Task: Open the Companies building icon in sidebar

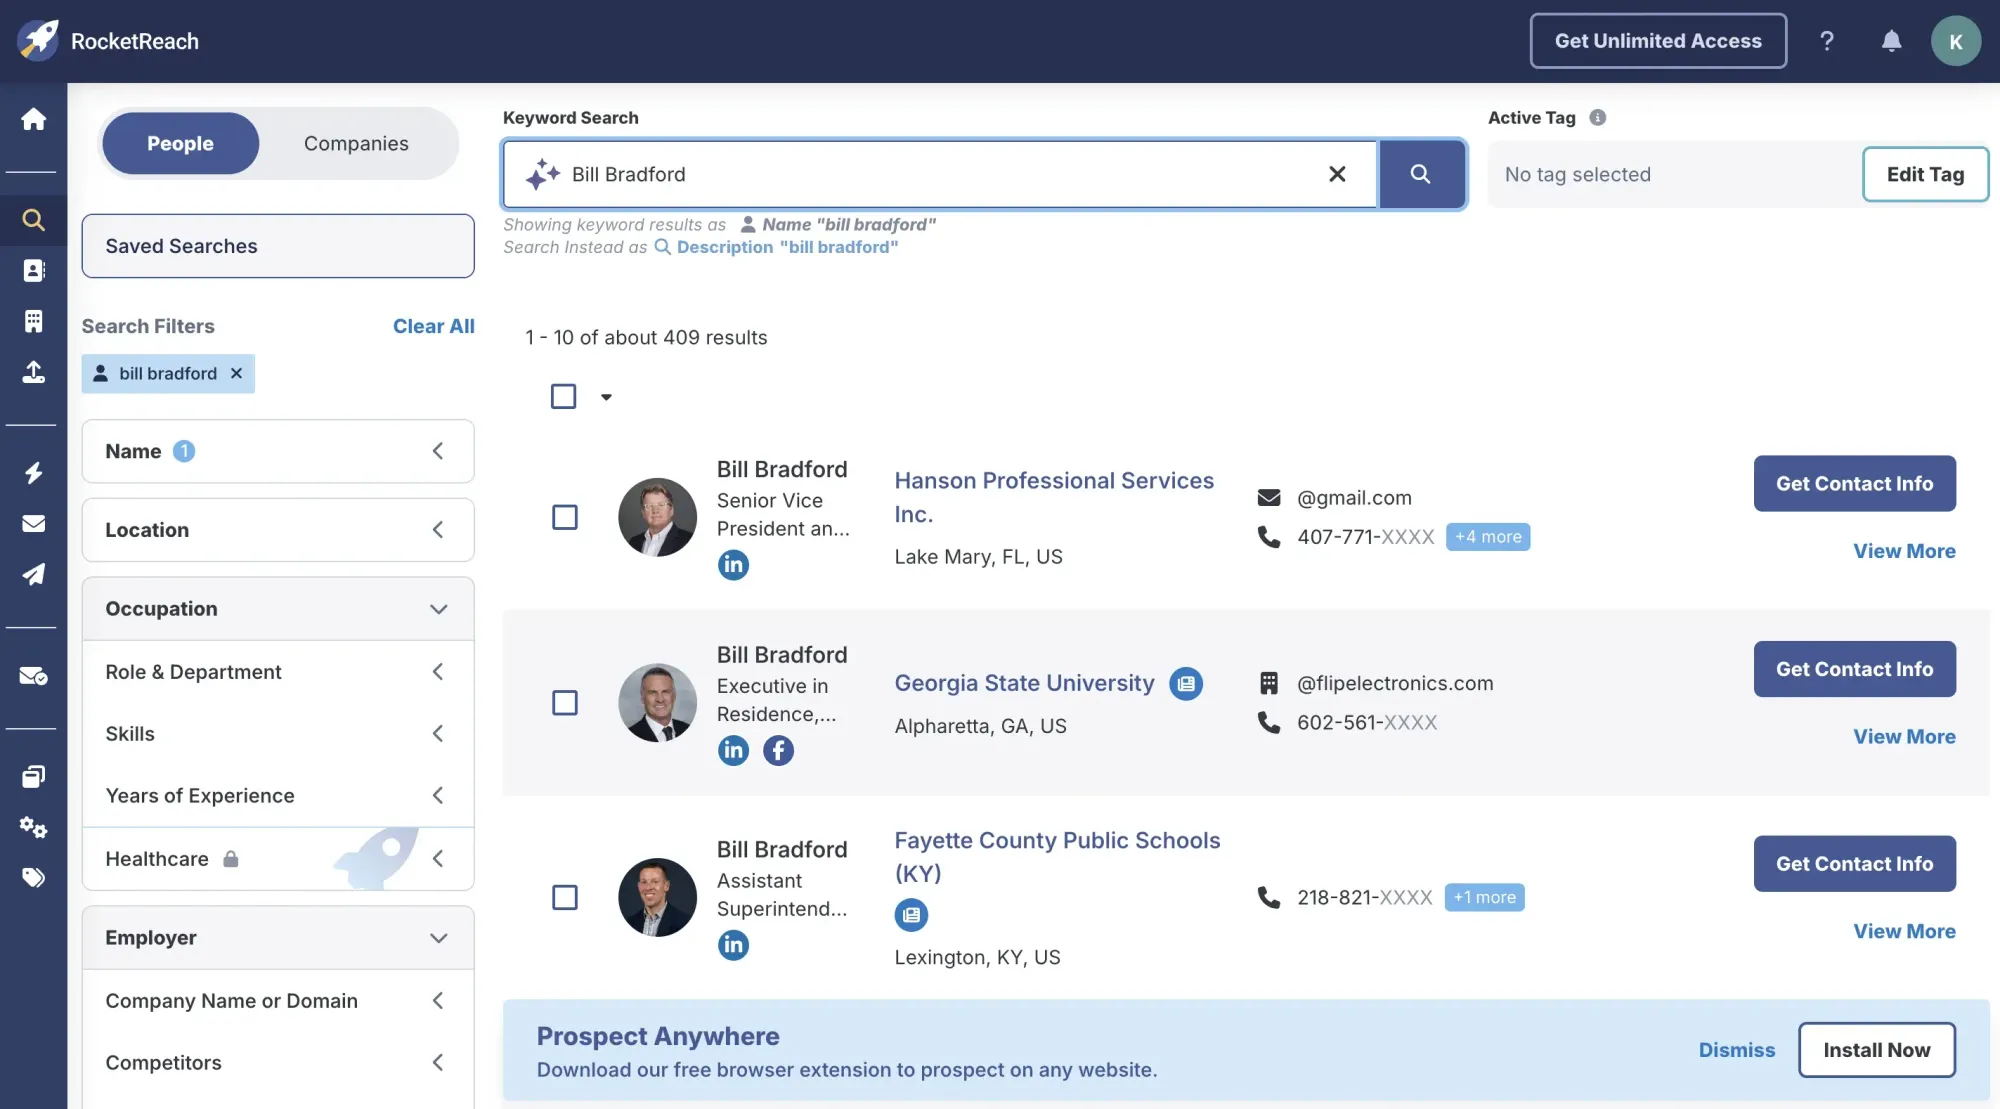Action: tap(33, 321)
